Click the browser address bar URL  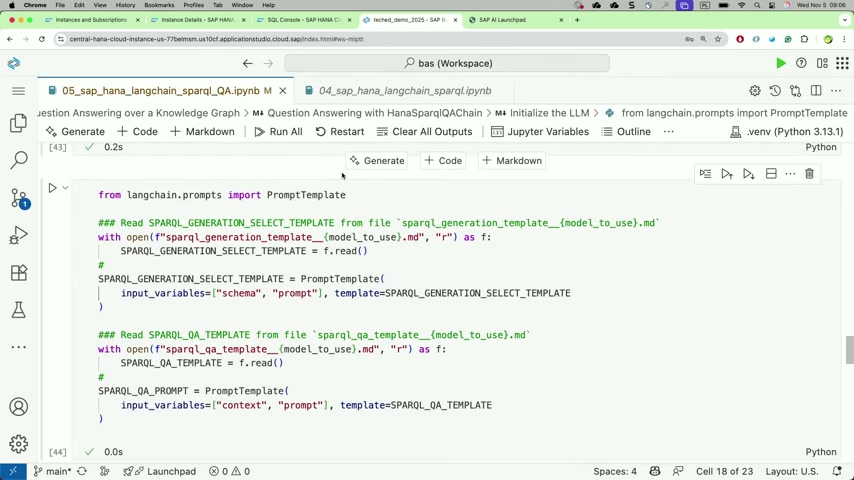tap(216, 39)
